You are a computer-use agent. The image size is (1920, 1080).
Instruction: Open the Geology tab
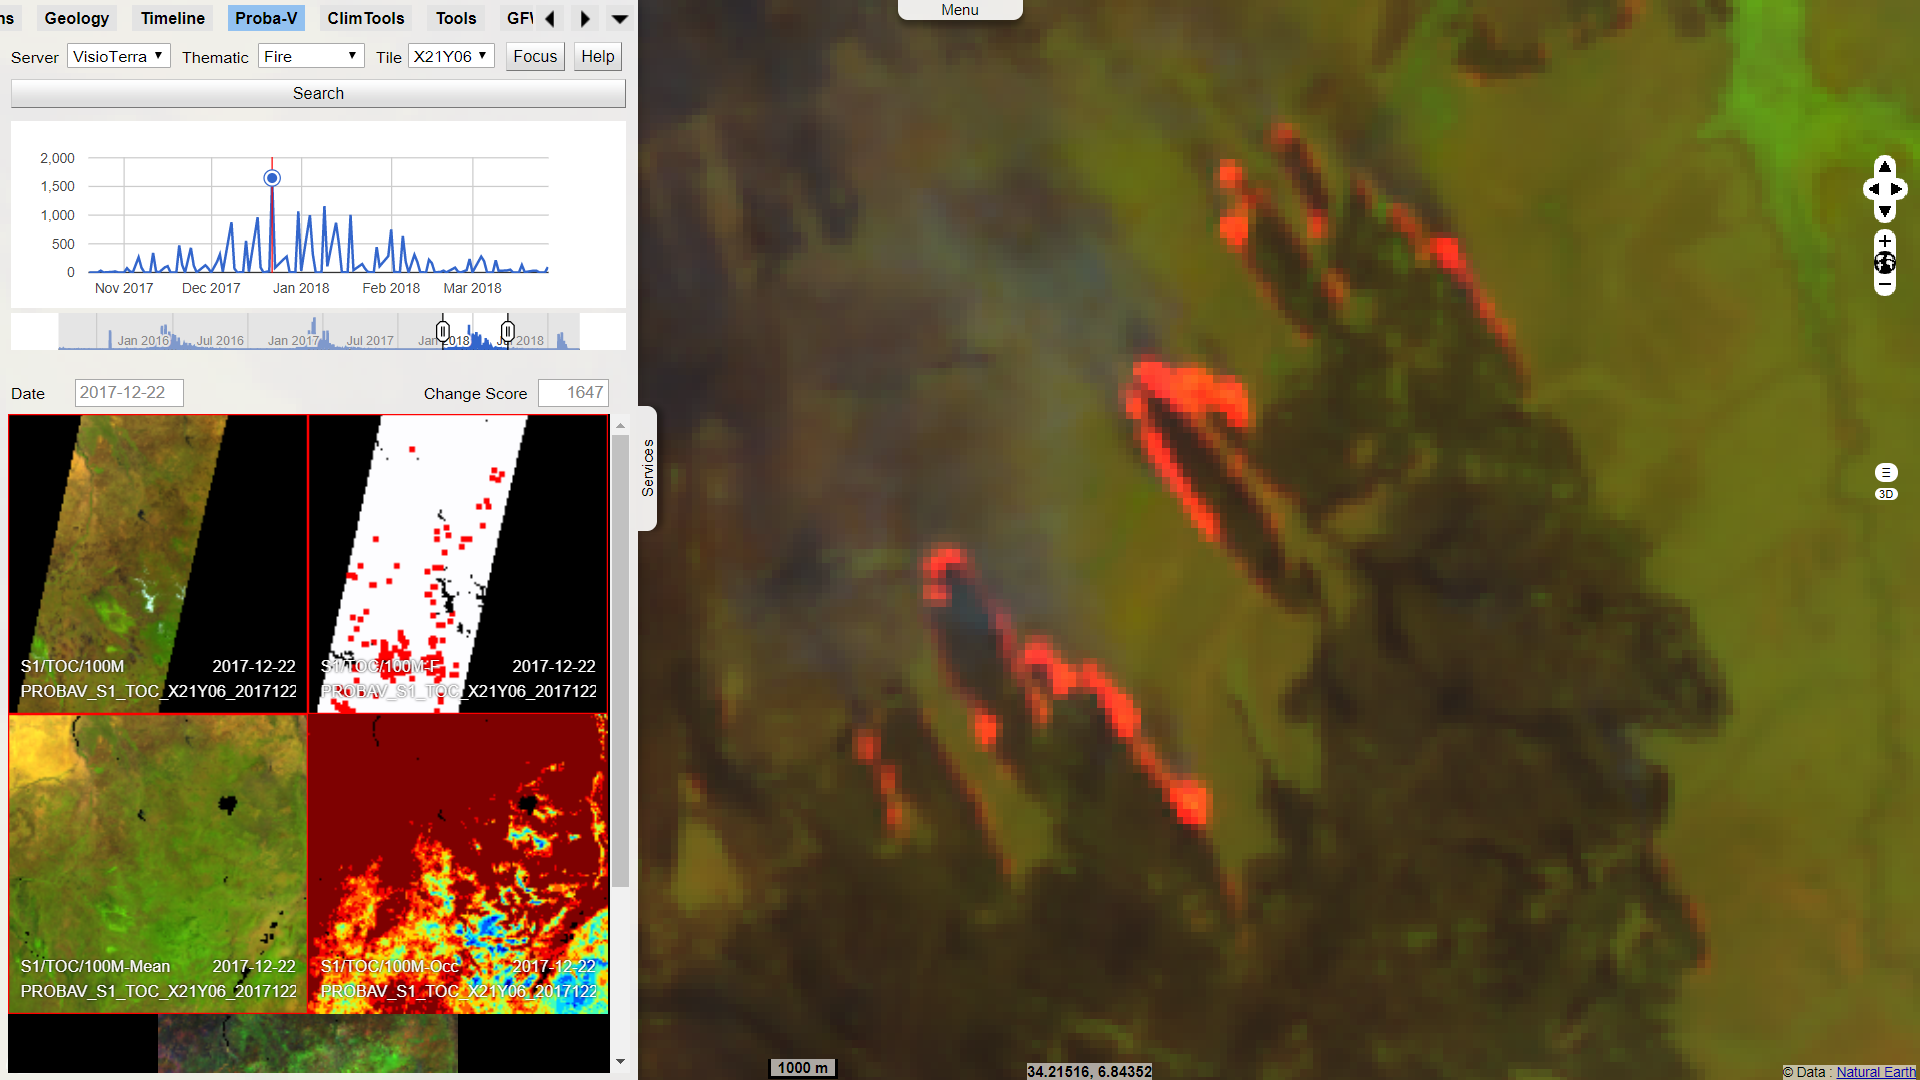coord(77,18)
